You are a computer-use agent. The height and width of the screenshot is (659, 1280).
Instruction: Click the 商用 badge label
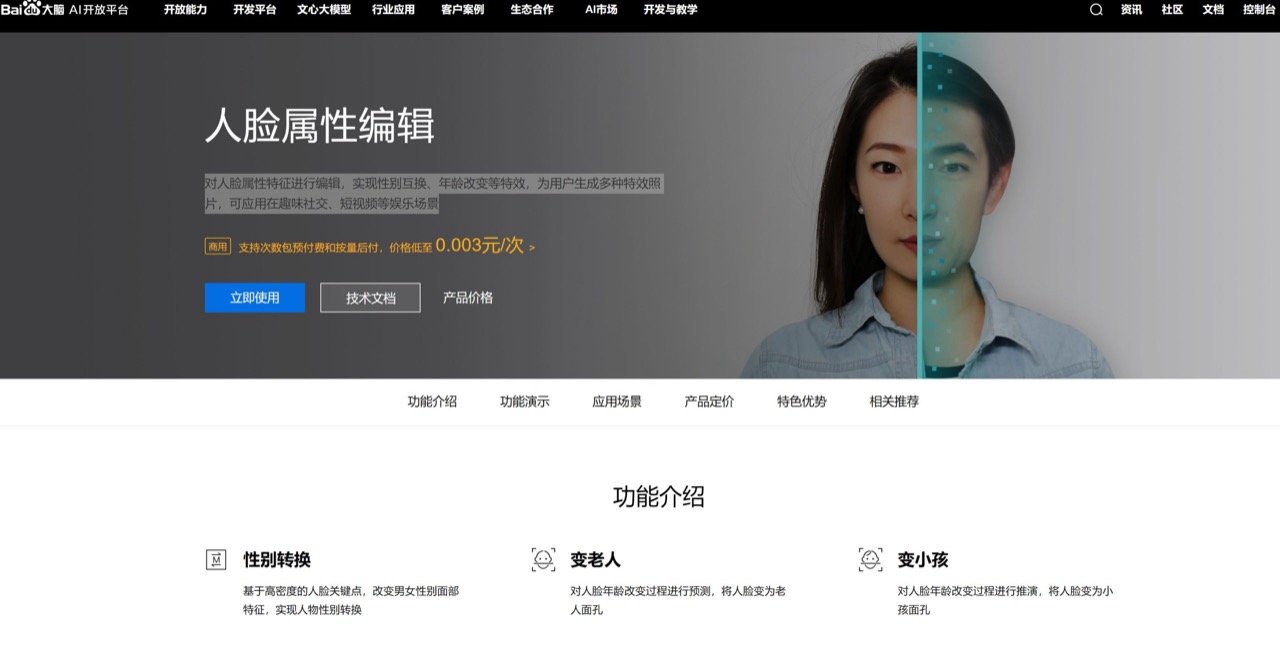218,246
